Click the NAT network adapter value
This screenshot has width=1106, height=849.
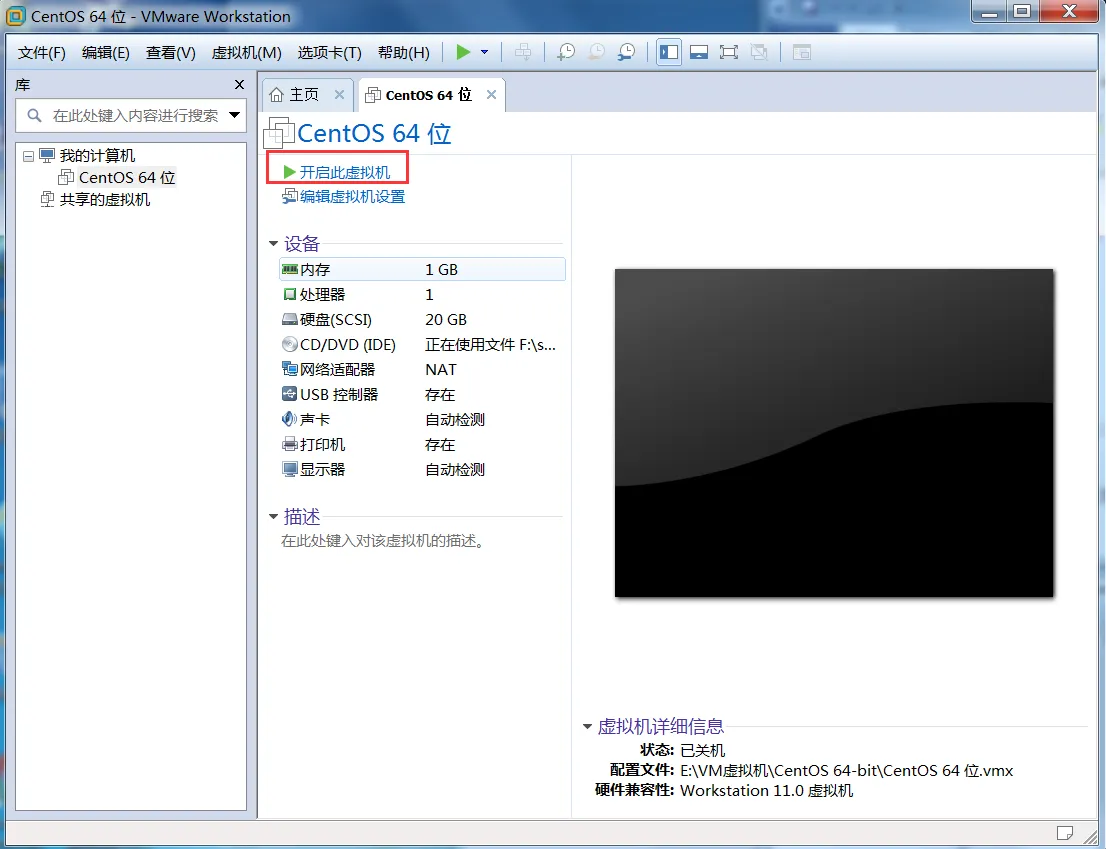point(441,369)
